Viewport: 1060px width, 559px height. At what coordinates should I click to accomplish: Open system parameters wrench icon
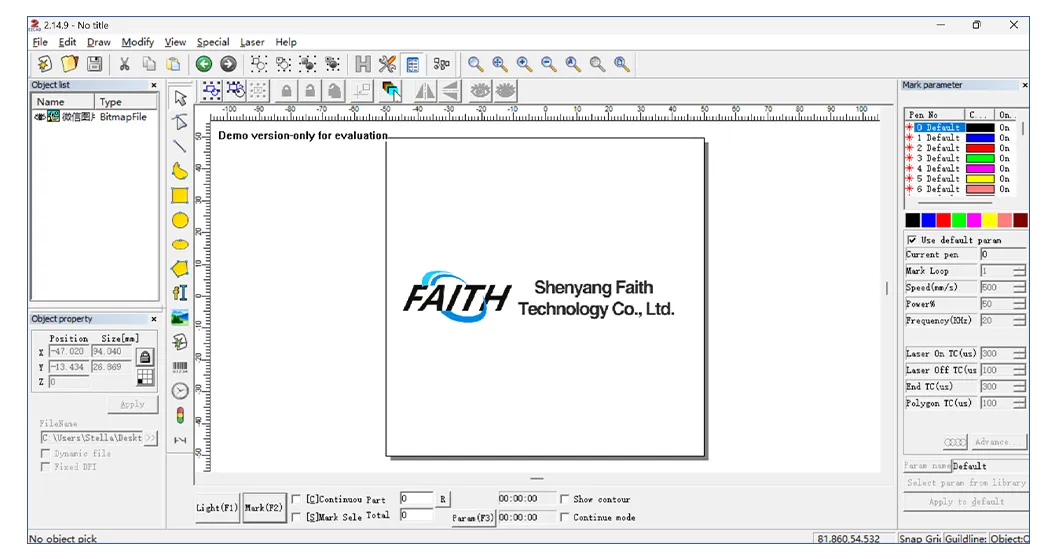point(387,64)
